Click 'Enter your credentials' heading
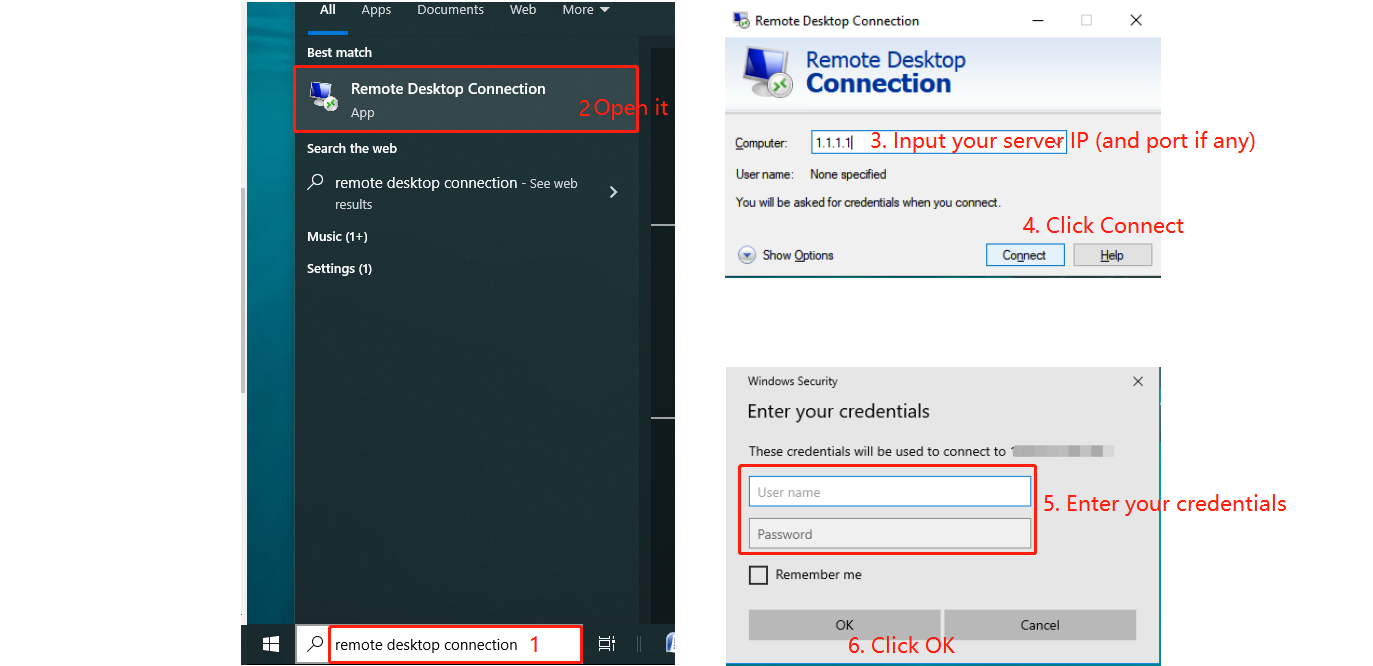 (x=838, y=411)
